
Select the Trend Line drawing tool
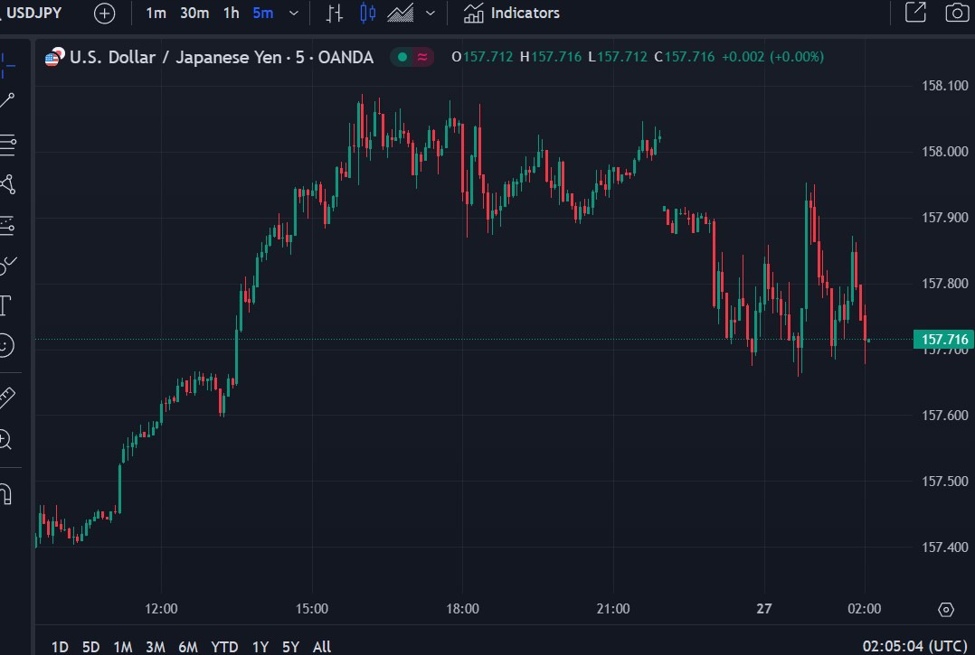point(8,100)
